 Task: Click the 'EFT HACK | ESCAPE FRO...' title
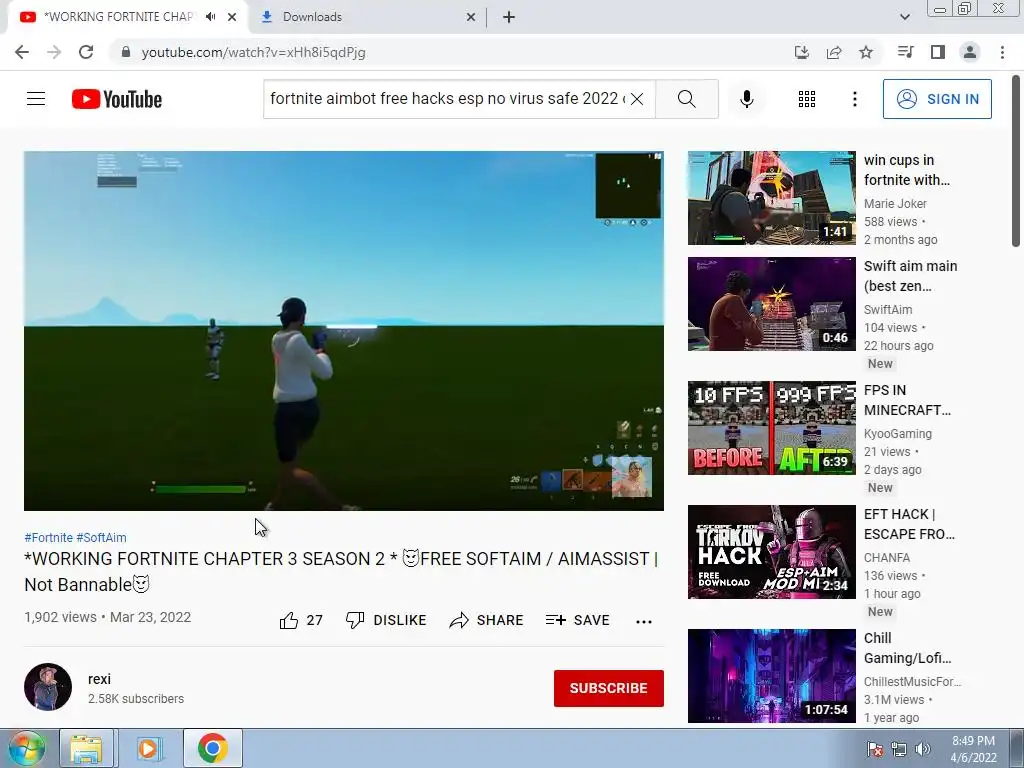tap(909, 524)
